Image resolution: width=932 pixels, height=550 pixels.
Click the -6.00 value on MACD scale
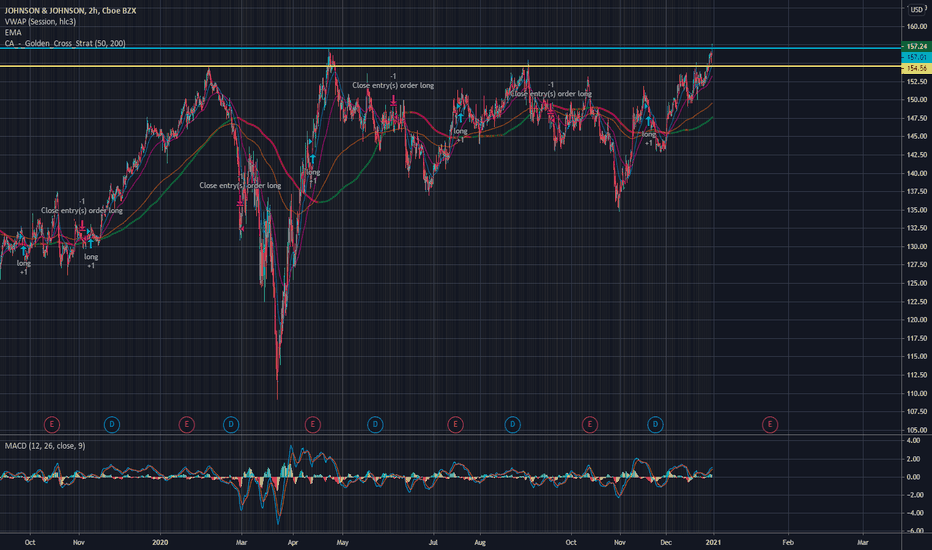tap(914, 530)
